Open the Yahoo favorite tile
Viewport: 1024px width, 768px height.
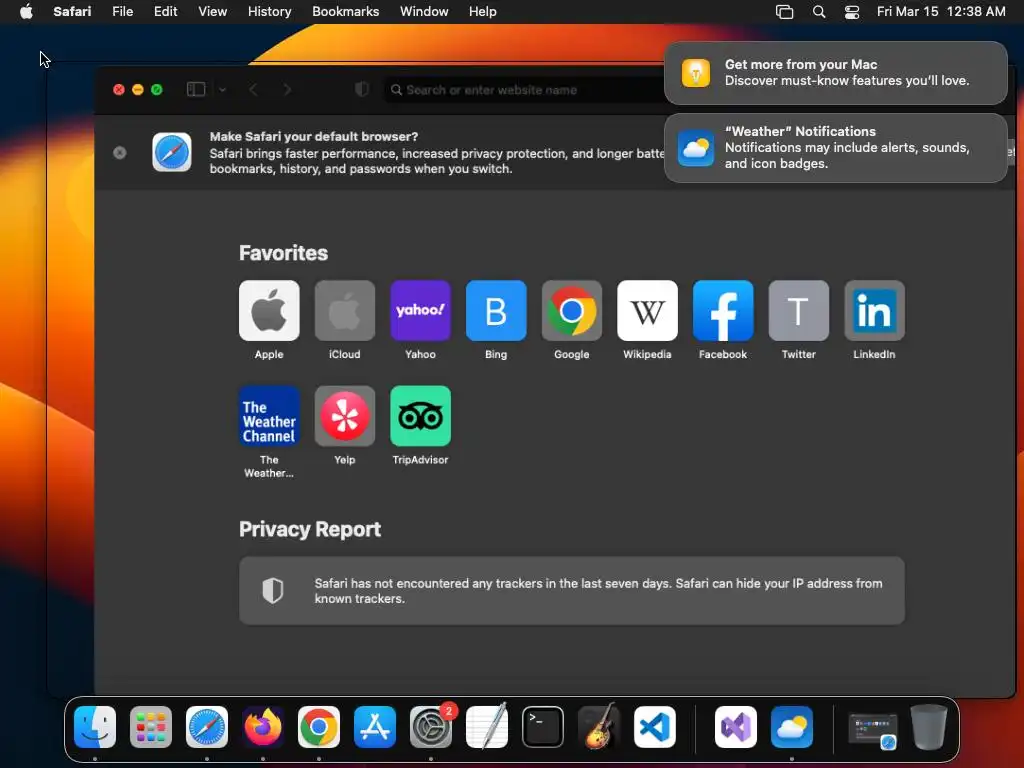pos(421,310)
